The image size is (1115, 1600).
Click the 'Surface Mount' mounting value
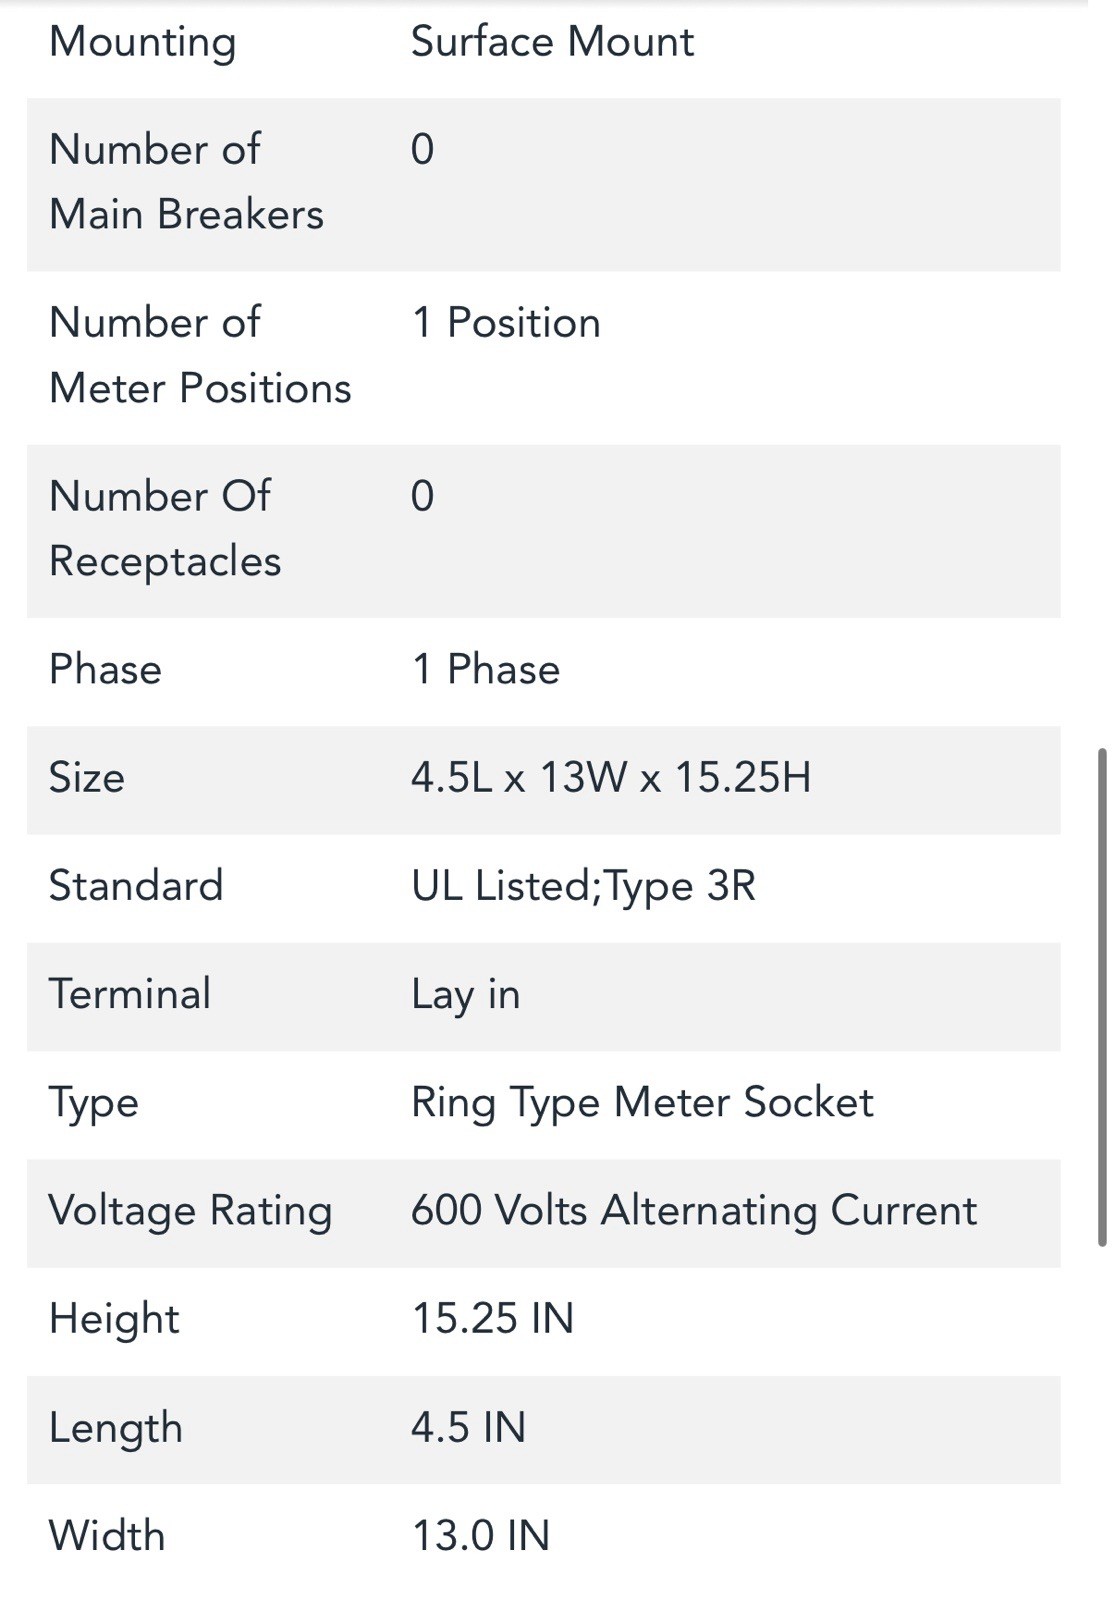point(552,42)
